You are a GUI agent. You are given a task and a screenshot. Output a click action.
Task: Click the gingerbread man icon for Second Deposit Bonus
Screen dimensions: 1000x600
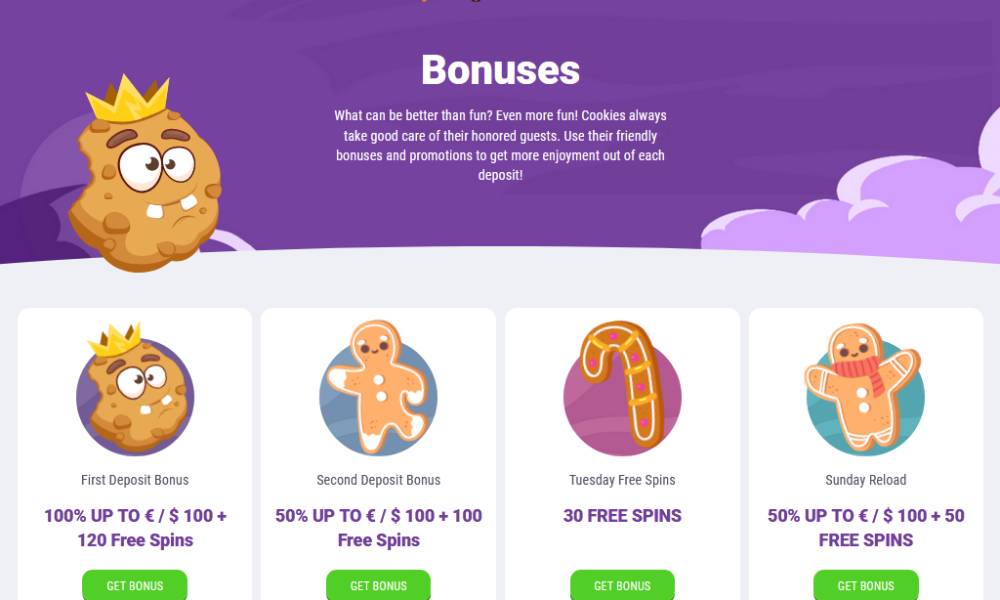[378, 388]
